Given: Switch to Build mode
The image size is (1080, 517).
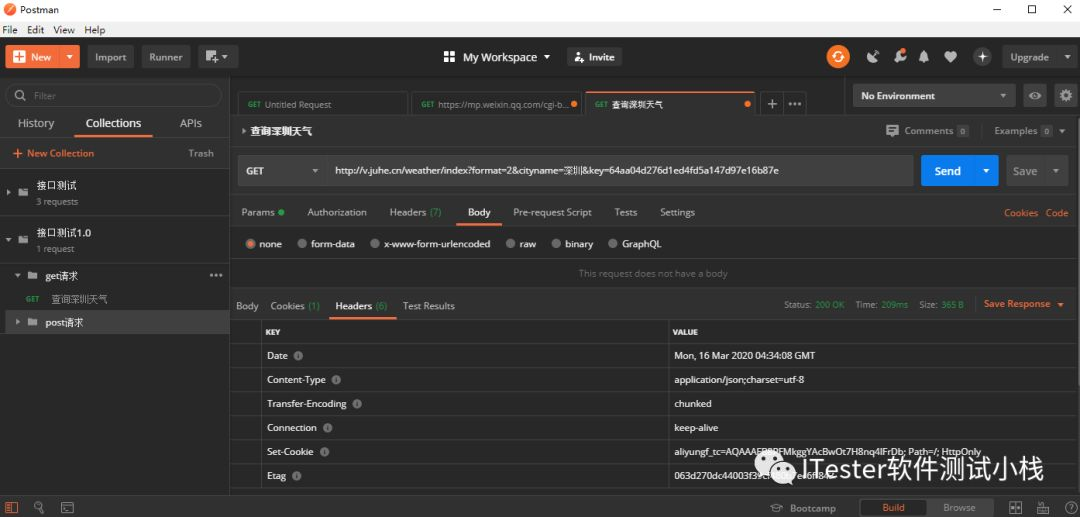Looking at the screenshot, I should (x=893, y=507).
